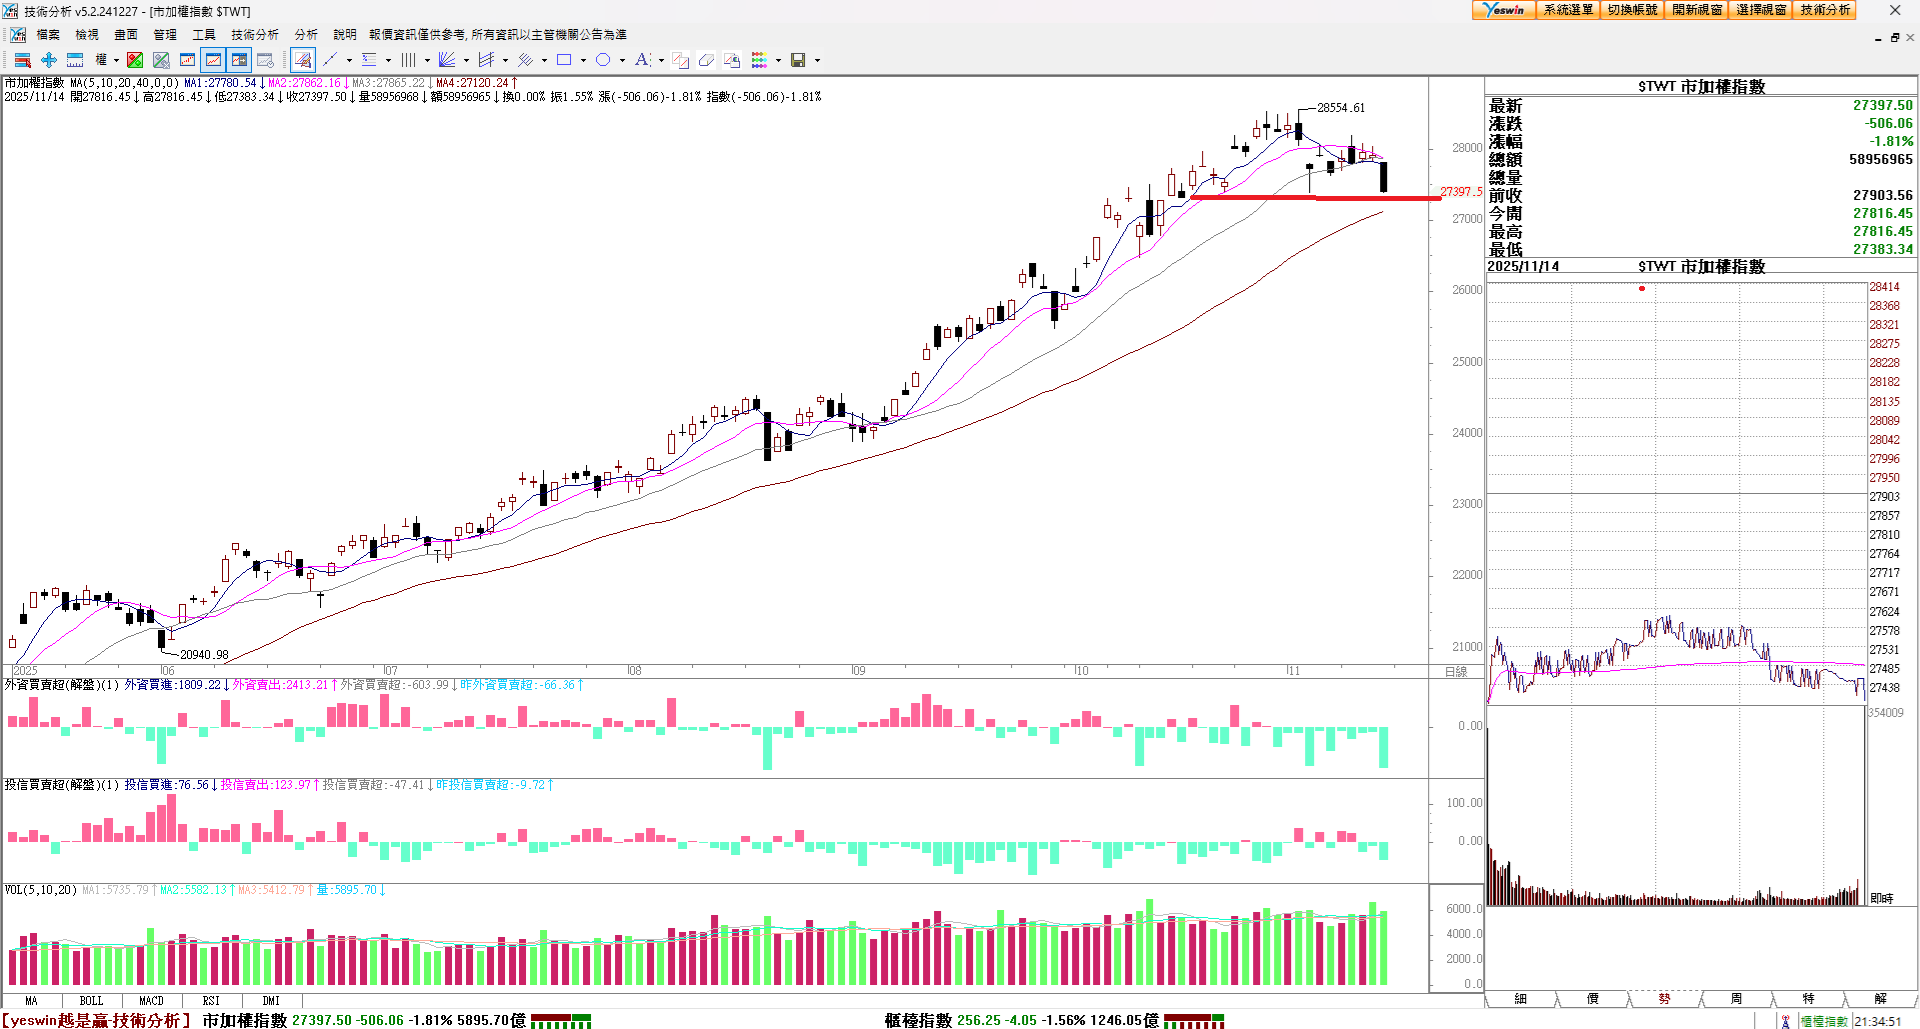Choose the text annotation tool
Viewport: 1920px width, 1029px height.
[642, 60]
